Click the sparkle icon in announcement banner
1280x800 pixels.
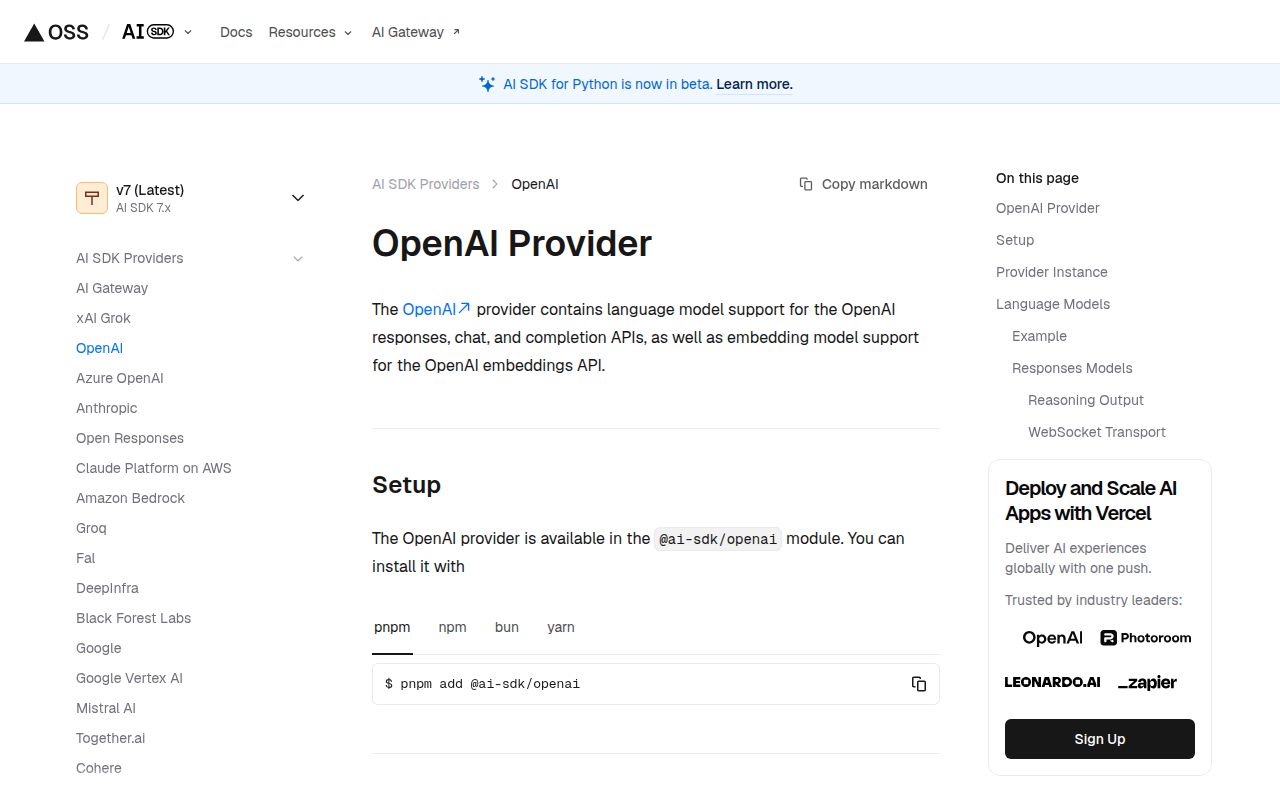click(487, 84)
